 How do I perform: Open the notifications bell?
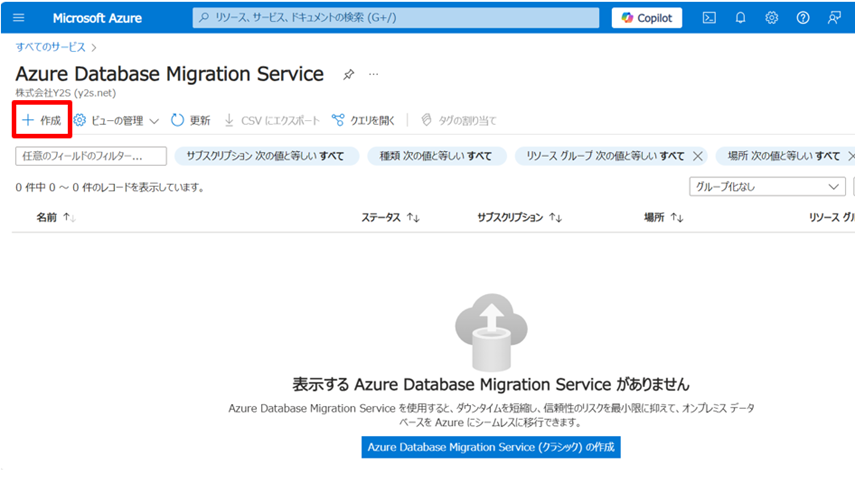[740, 18]
